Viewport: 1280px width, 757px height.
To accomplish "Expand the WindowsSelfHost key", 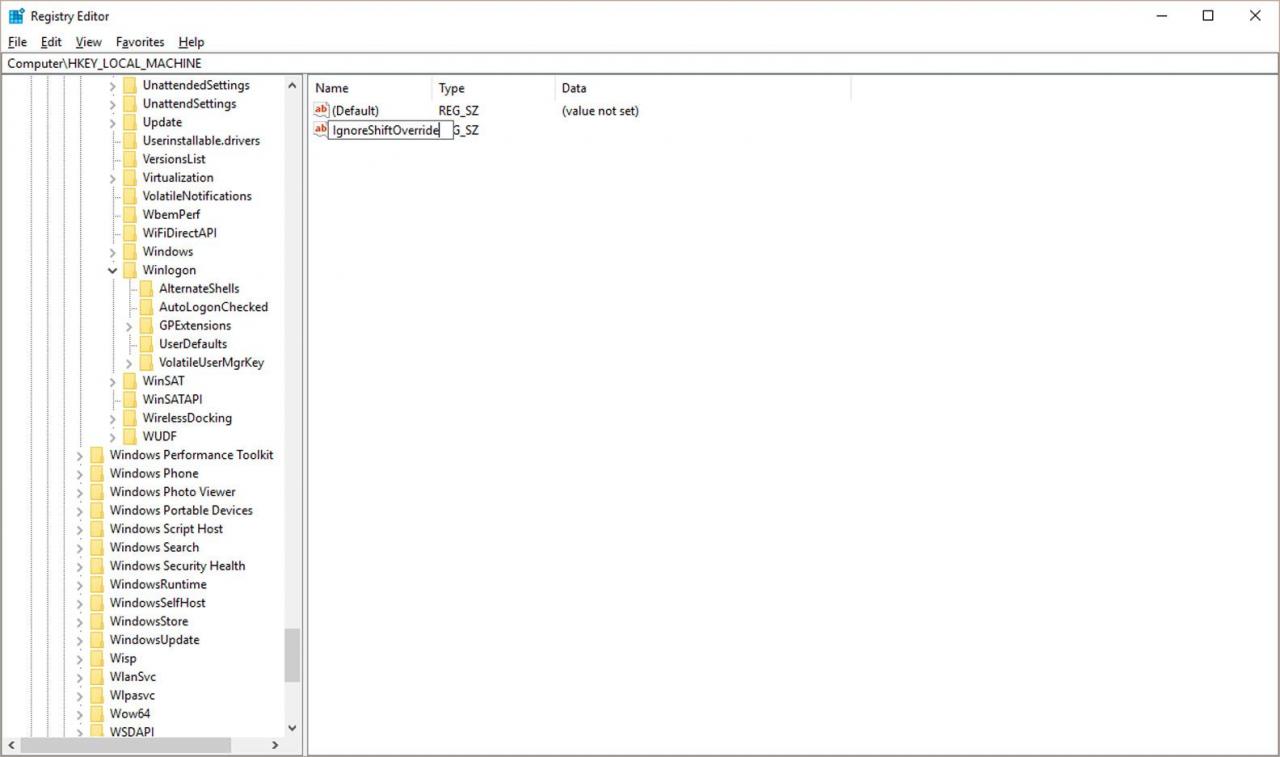I will point(80,603).
